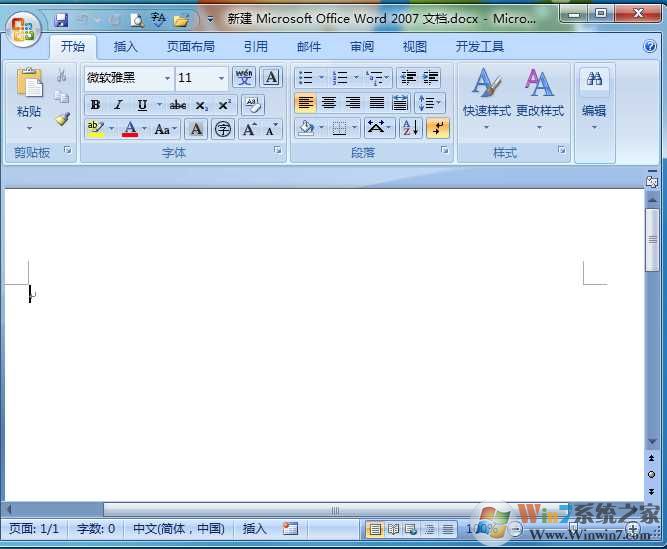Shrink font size with small A
This screenshot has width=667, height=549.
tap(271, 129)
